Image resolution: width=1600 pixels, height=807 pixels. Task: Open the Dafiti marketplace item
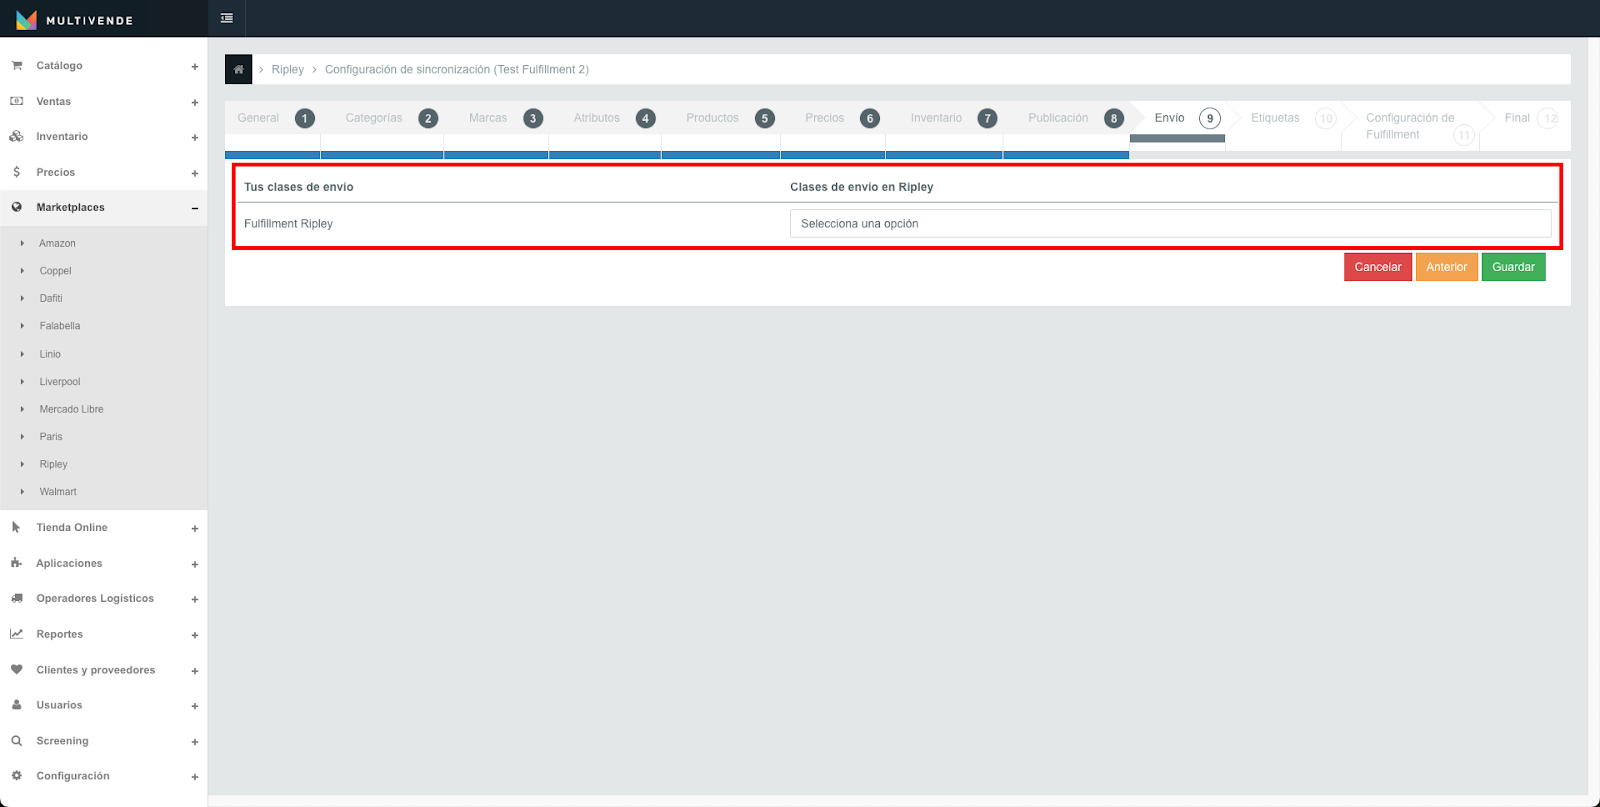point(51,298)
